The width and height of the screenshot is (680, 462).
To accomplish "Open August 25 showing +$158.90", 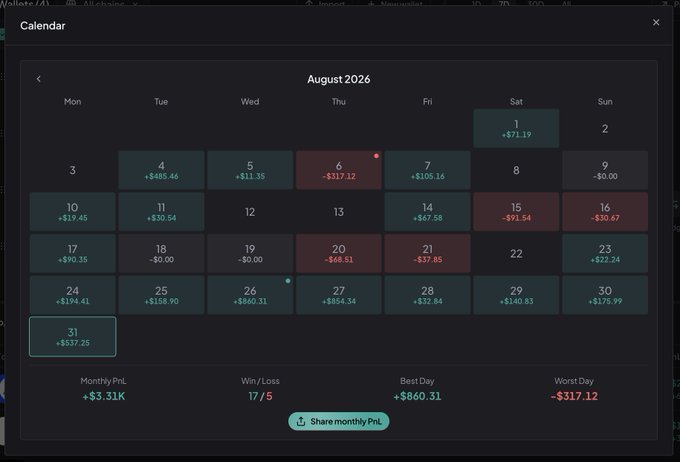I will 161,295.
